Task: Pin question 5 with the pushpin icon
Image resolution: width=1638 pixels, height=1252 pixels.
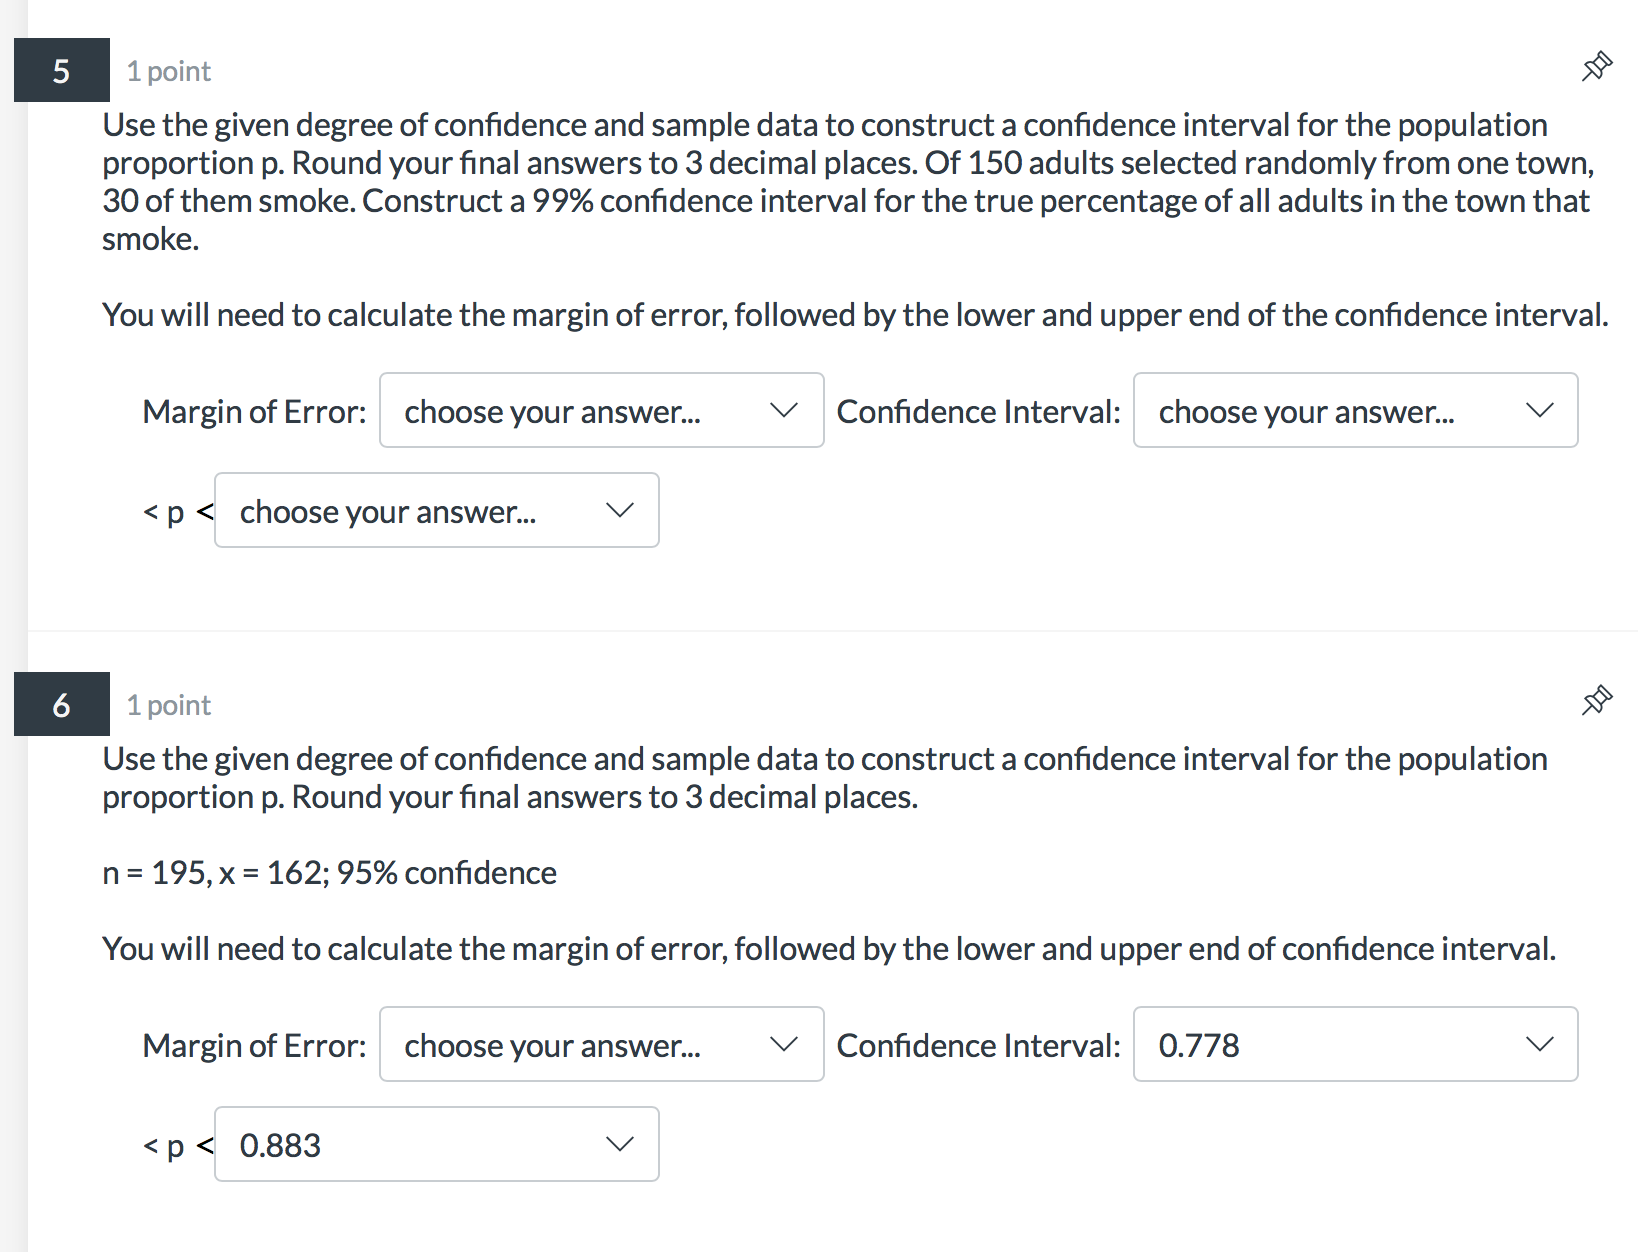Action: [1596, 67]
